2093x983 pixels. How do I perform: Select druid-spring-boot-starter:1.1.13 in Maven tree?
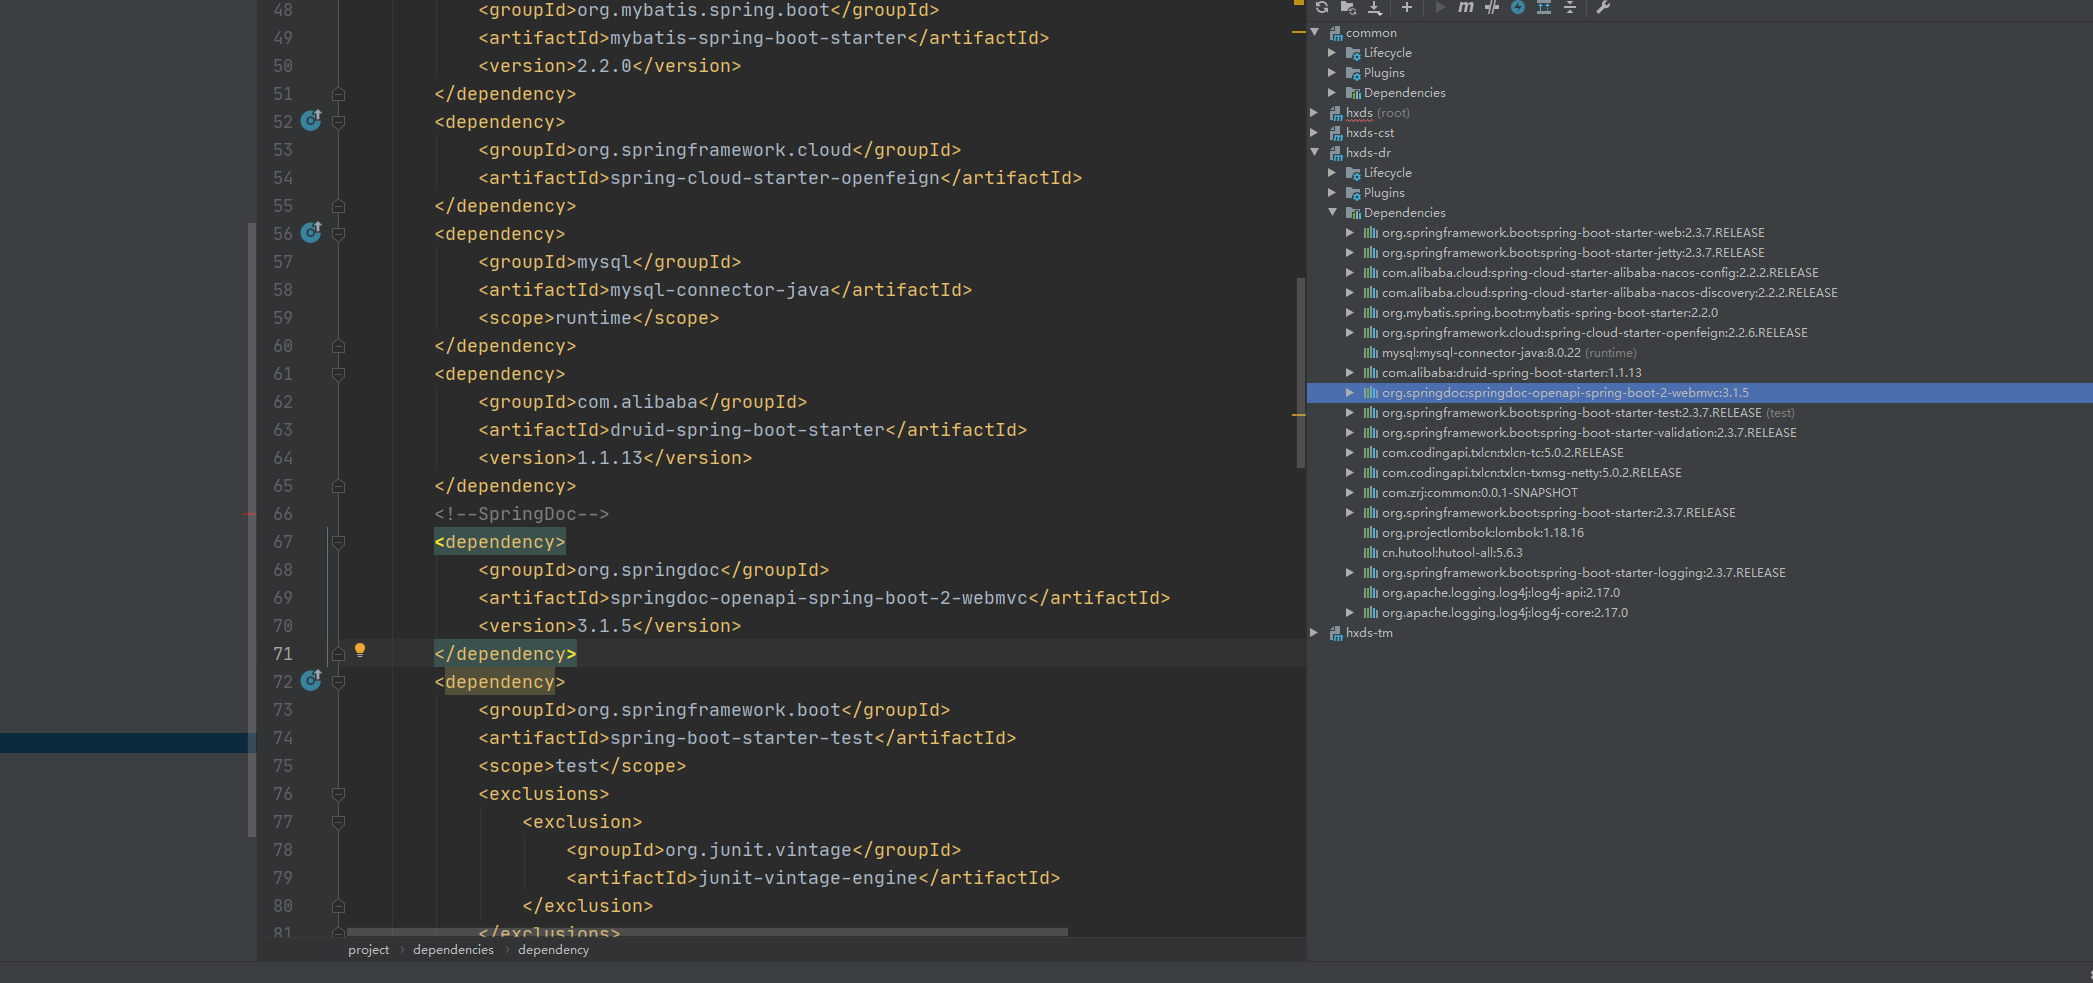[1511, 373]
